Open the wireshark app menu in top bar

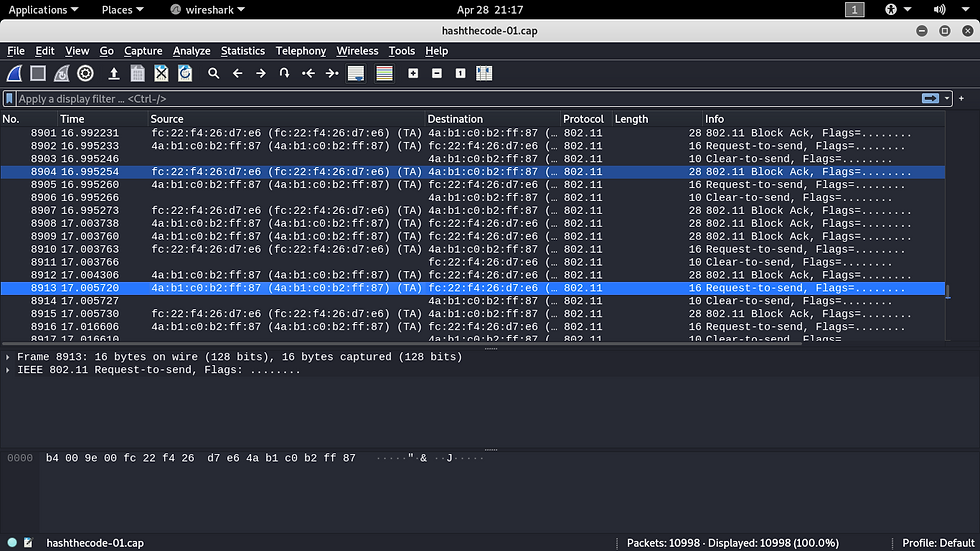208,10
